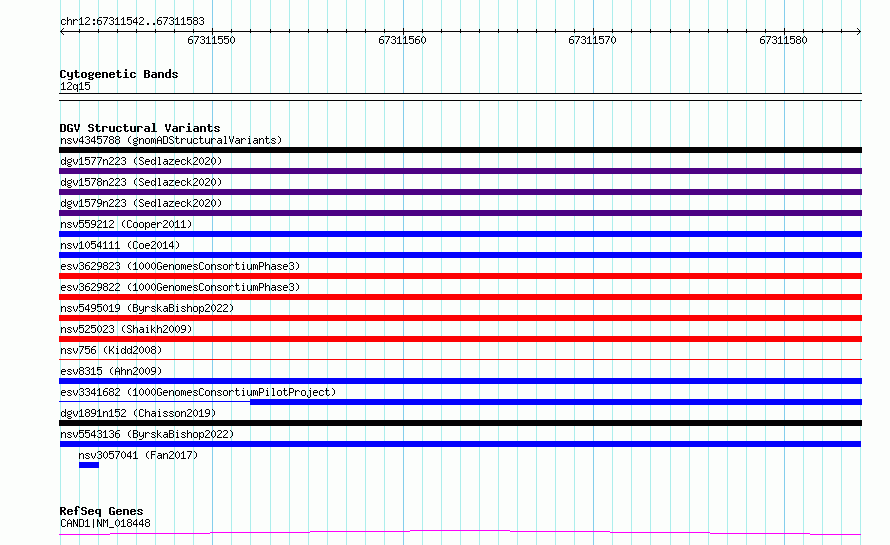Click the chr12:67311542..67311583 region label
The height and width of the screenshot is (545, 890).
click(132, 22)
